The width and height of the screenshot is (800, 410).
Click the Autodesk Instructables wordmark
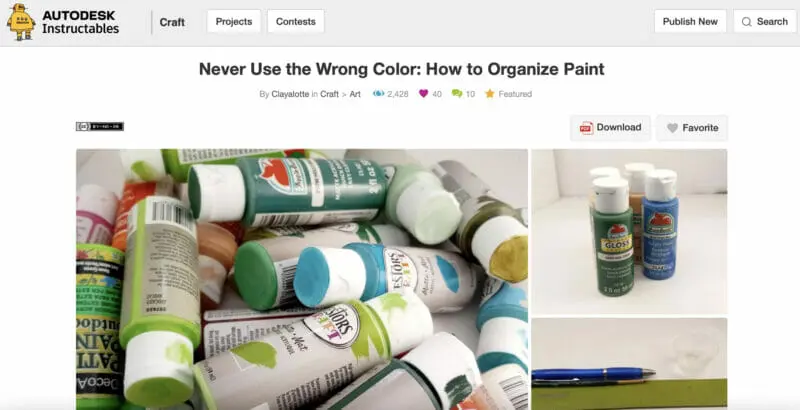click(x=81, y=22)
